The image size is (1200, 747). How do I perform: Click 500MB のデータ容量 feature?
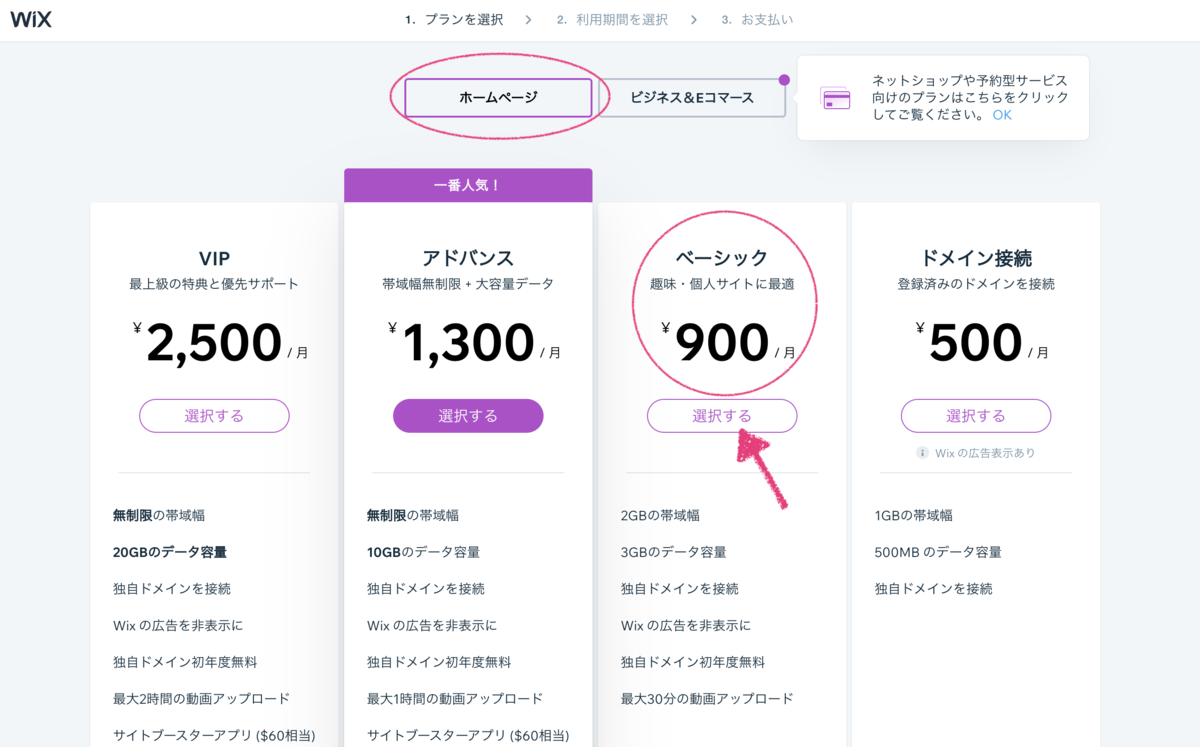938,552
